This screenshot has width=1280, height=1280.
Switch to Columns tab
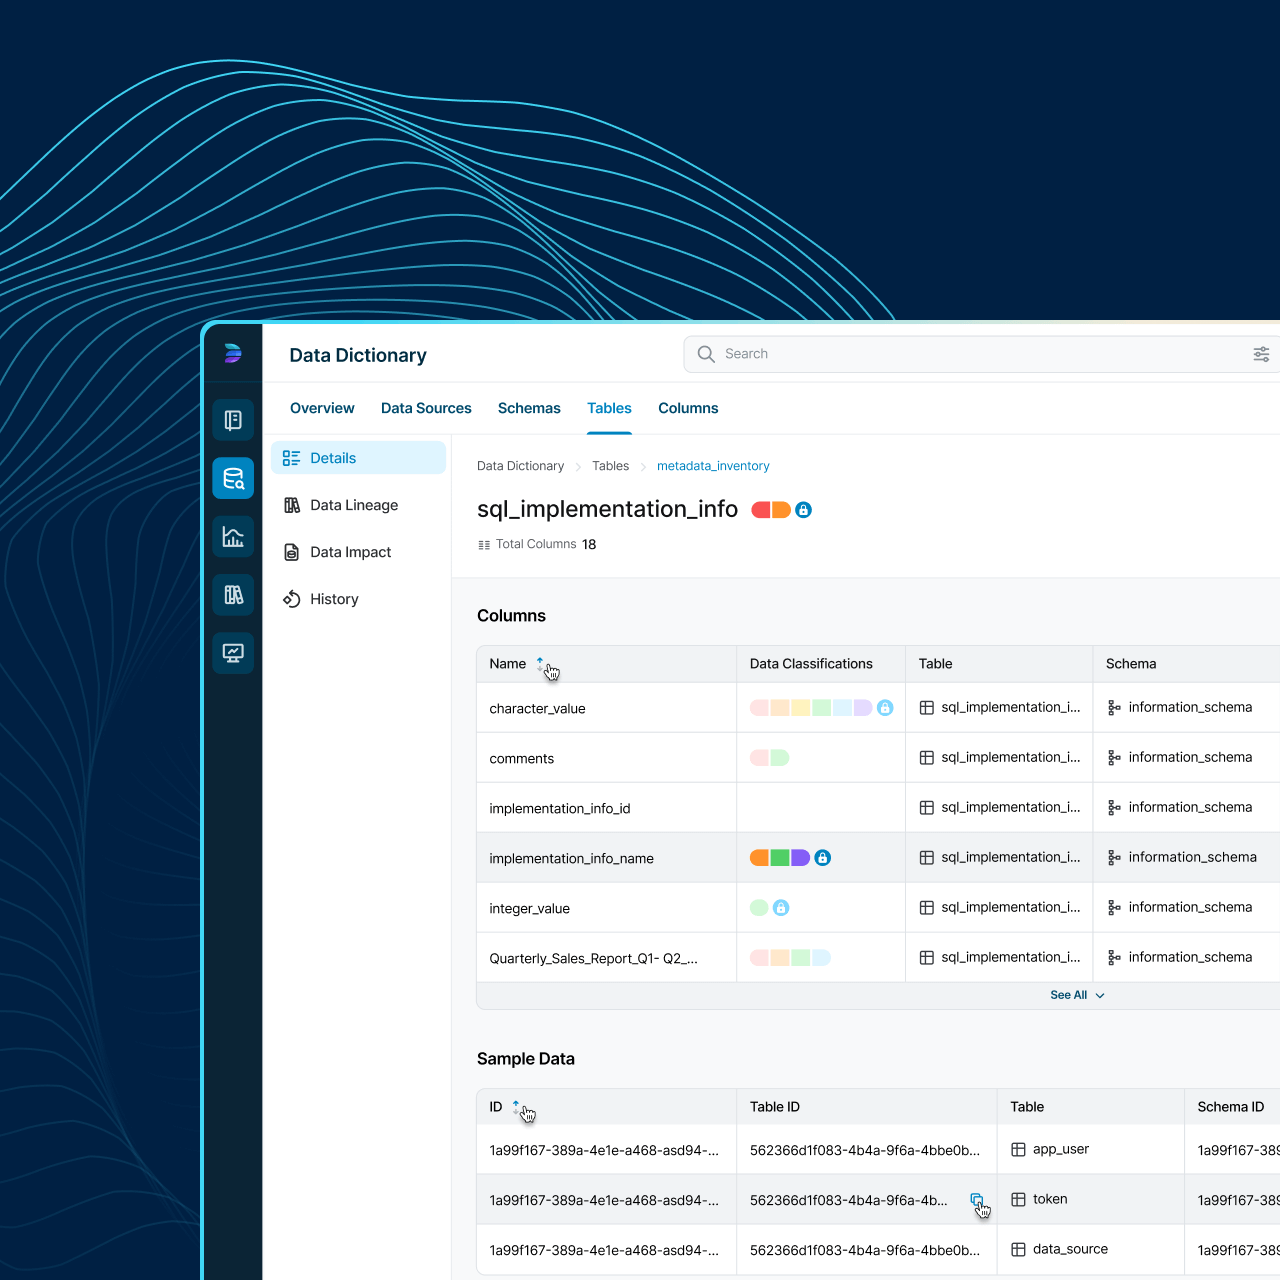click(x=688, y=408)
